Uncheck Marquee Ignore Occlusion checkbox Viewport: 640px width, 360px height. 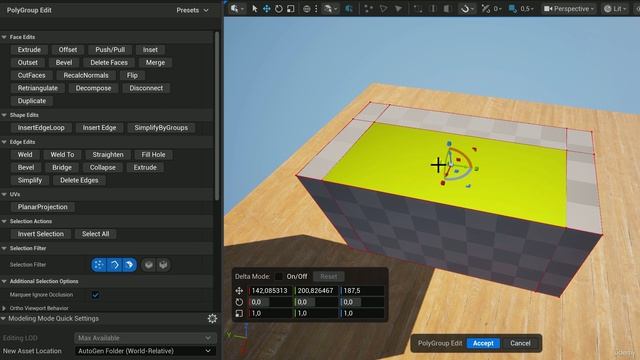tap(96, 295)
